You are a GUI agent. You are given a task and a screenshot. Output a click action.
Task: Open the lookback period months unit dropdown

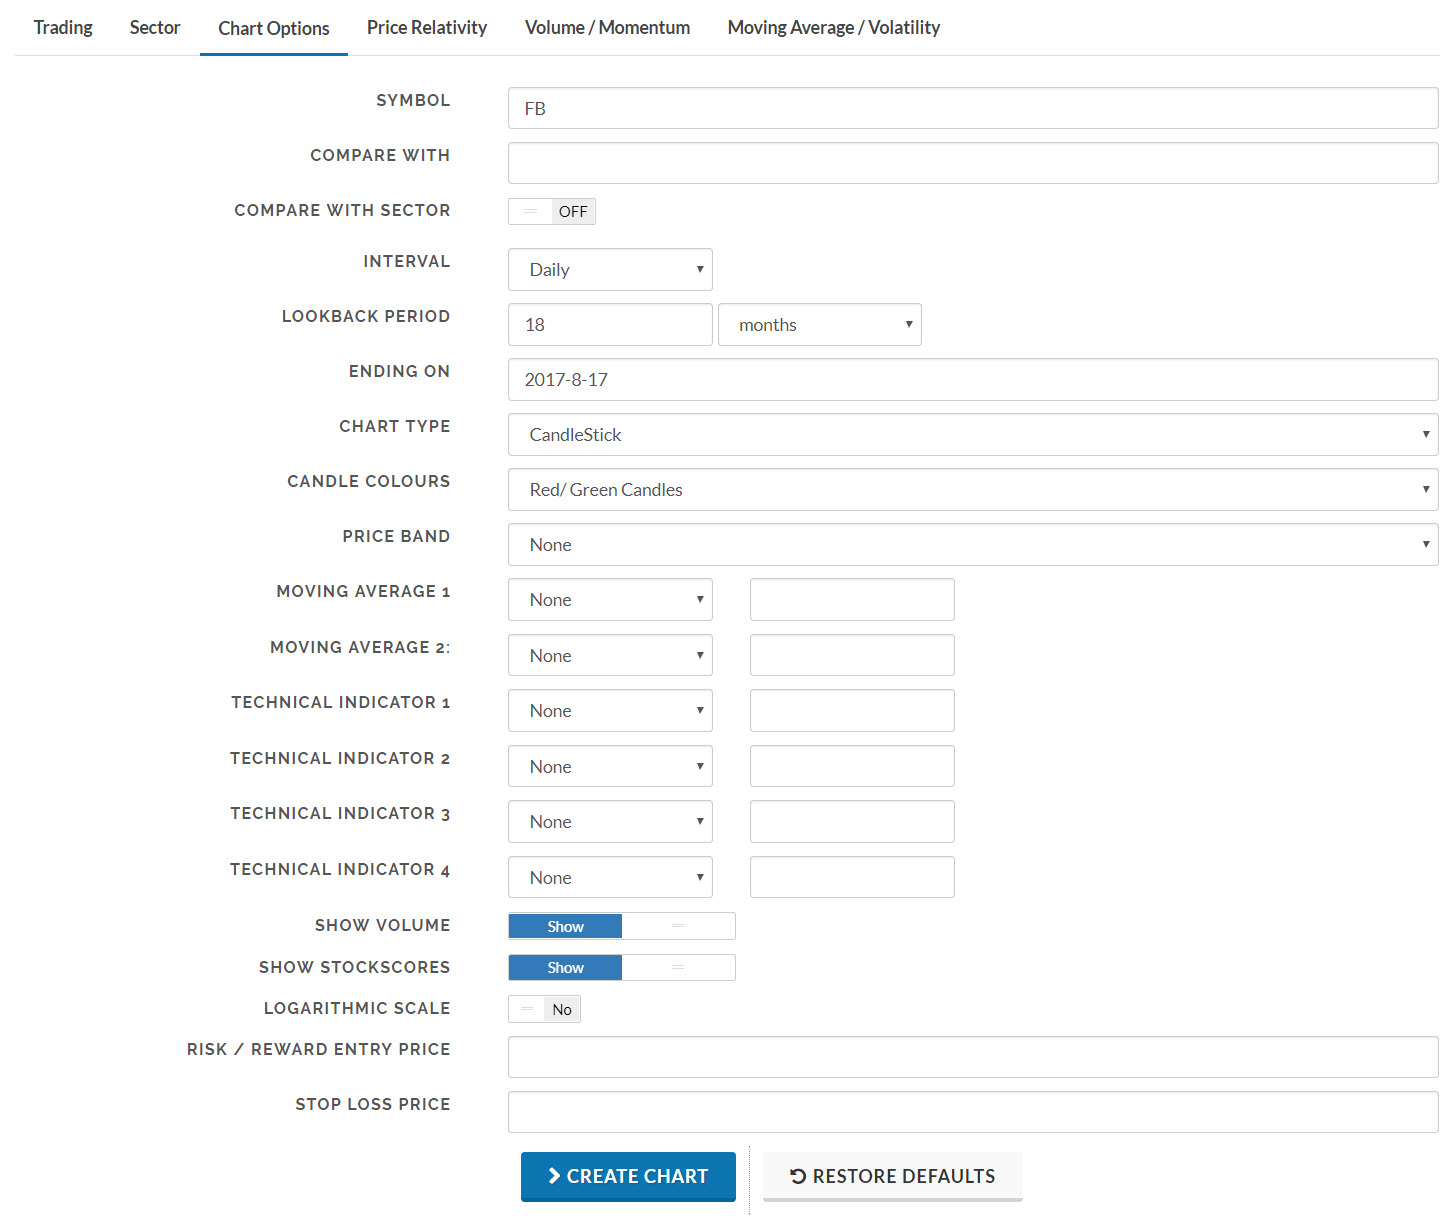(819, 325)
